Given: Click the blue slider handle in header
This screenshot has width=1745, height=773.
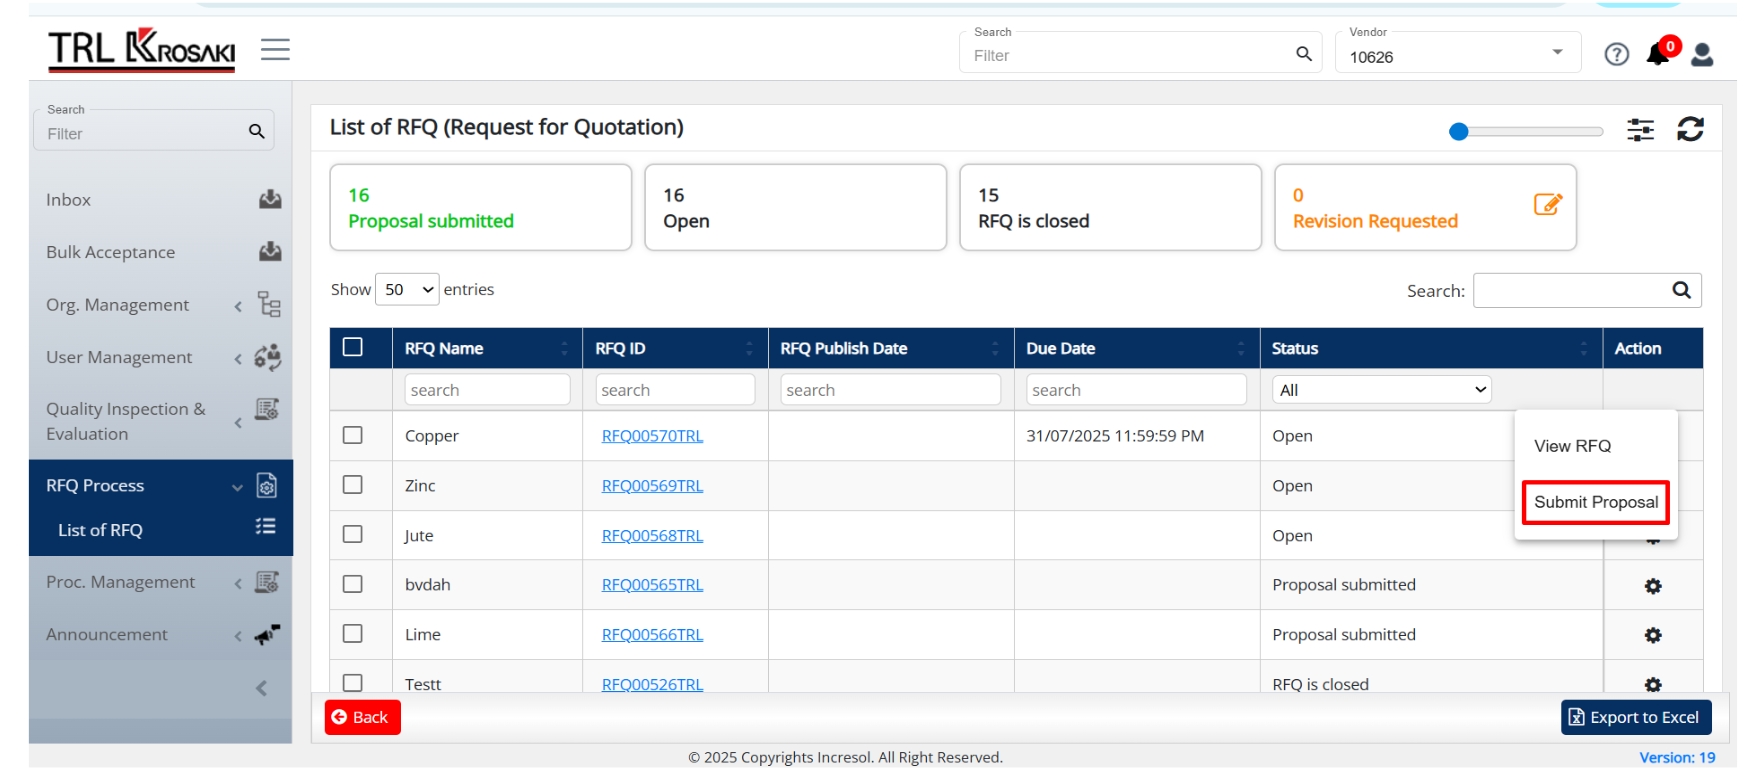Looking at the screenshot, I should pyautogui.click(x=1458, y=131).
